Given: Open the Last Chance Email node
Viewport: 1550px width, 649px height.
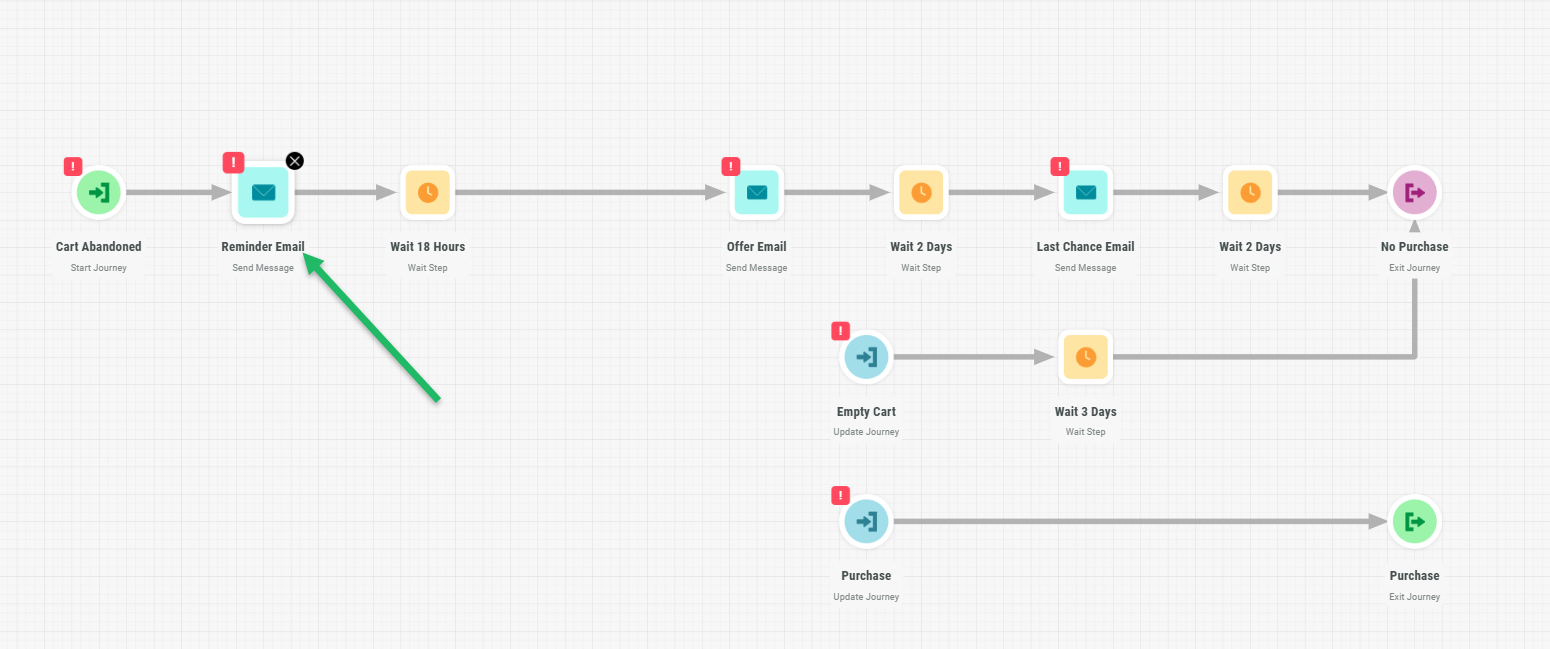Looking at the screenshot, I should click(x=1085, y=192).
